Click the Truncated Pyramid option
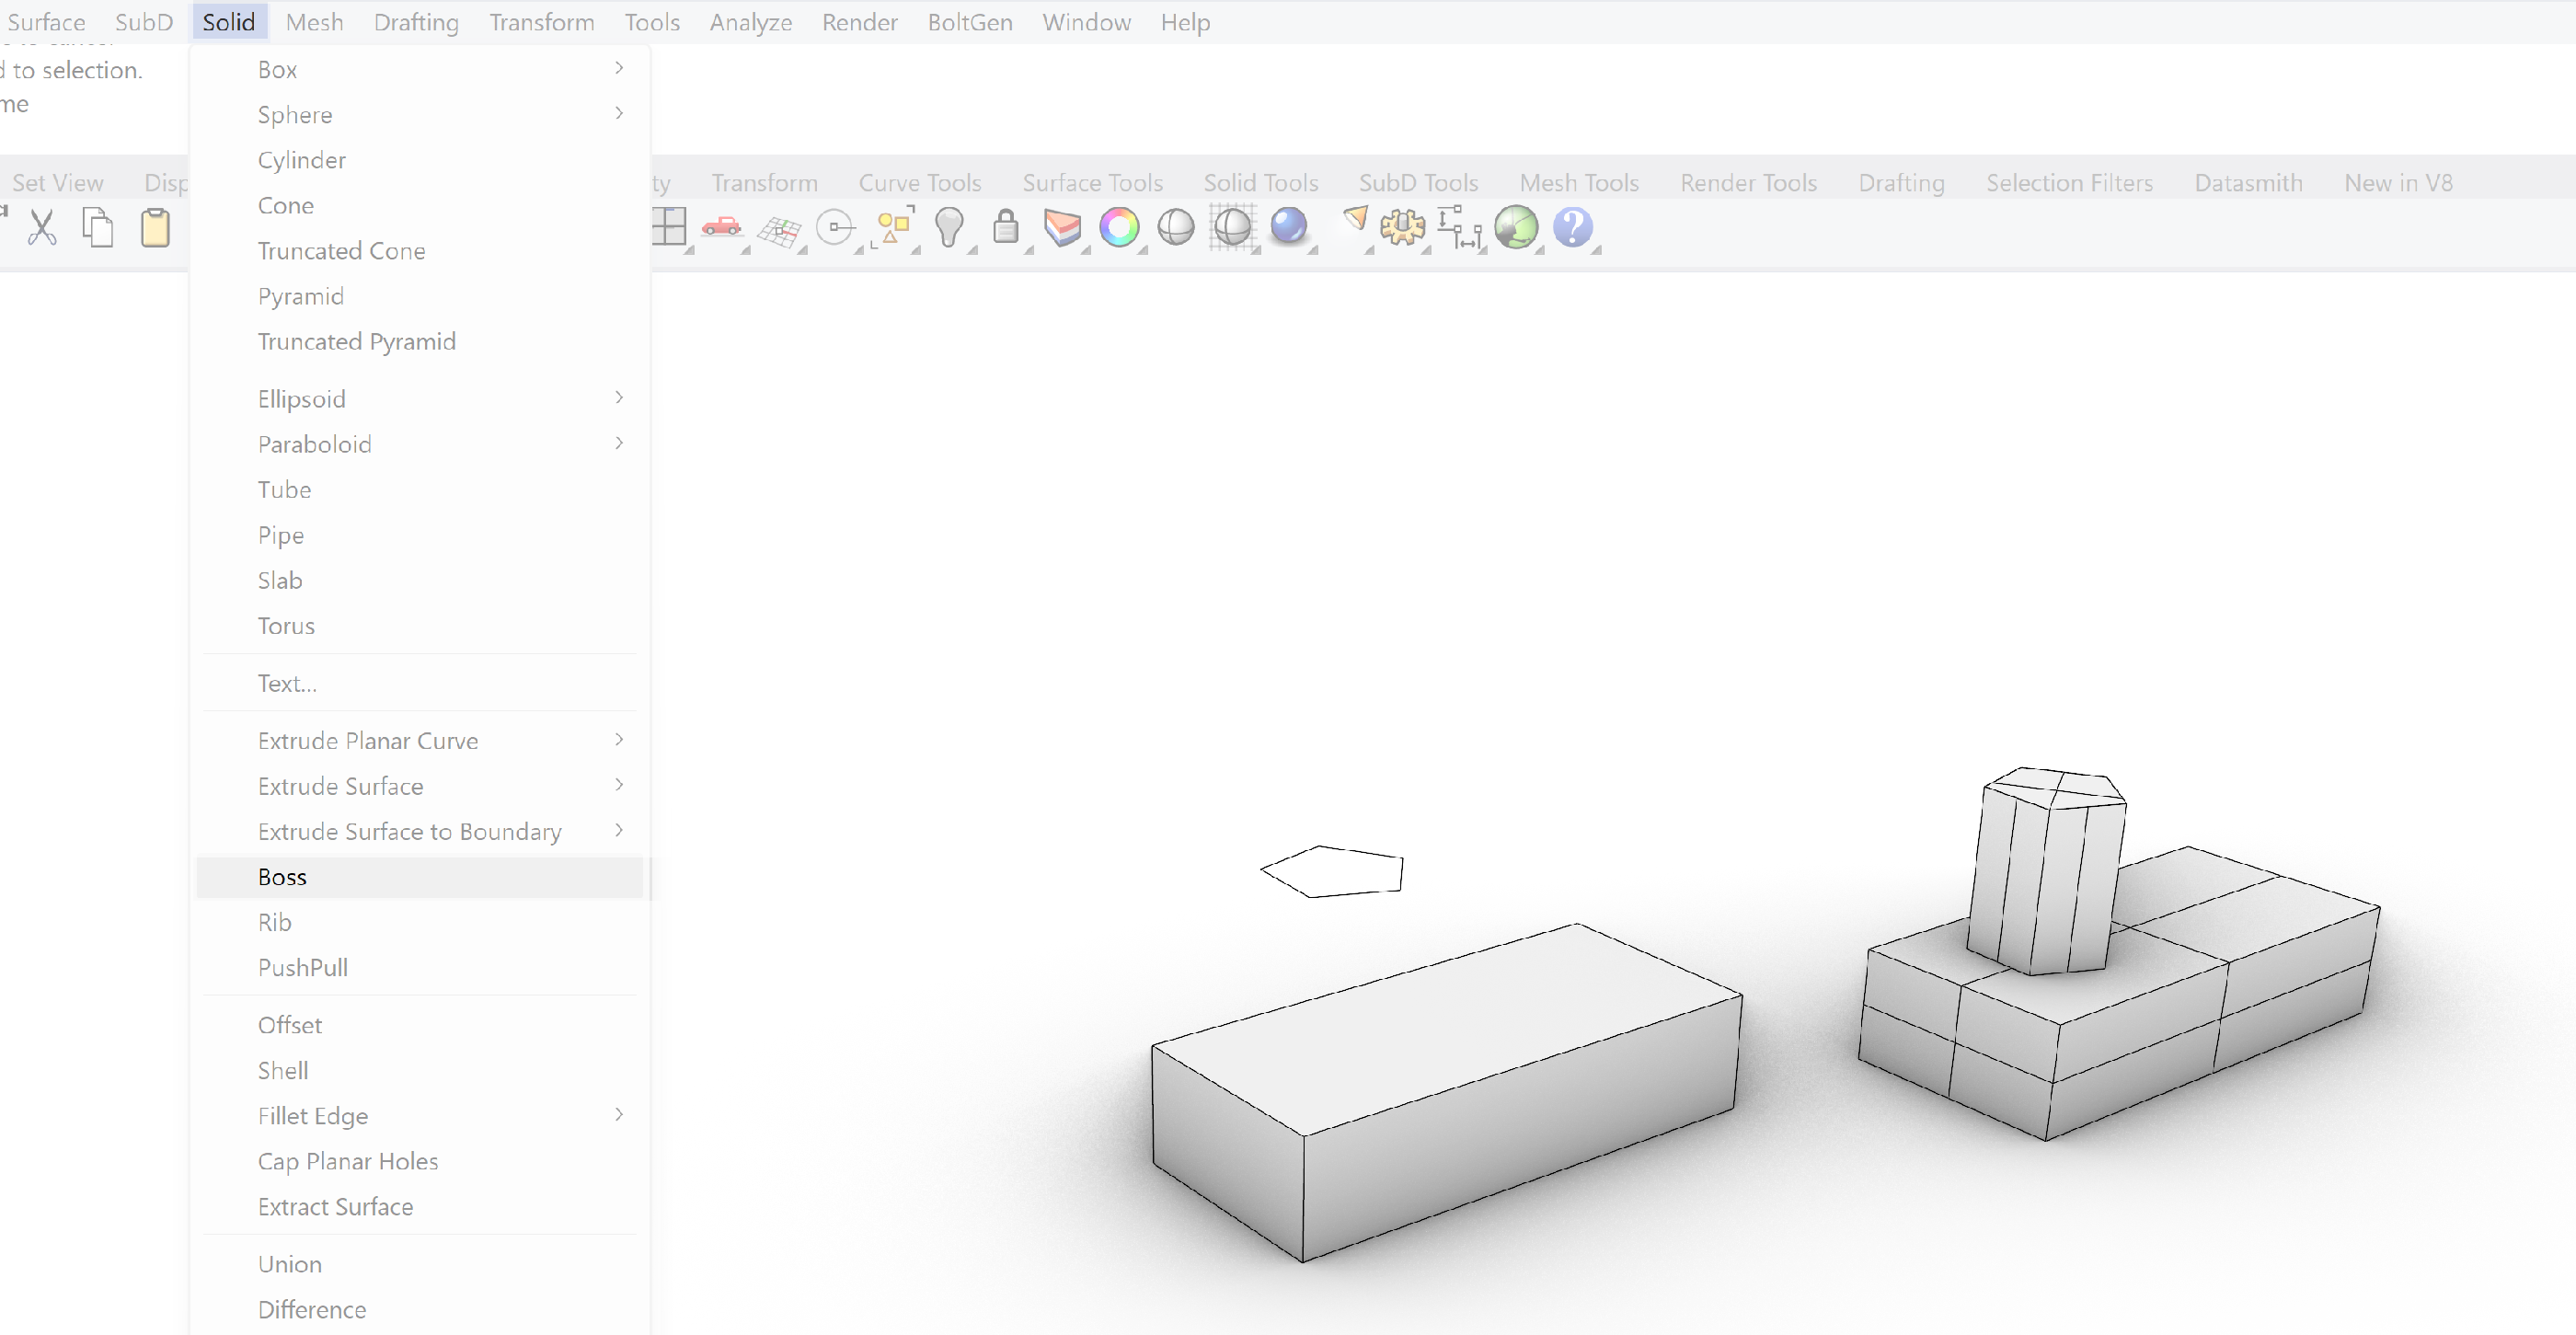 (358, 340)
